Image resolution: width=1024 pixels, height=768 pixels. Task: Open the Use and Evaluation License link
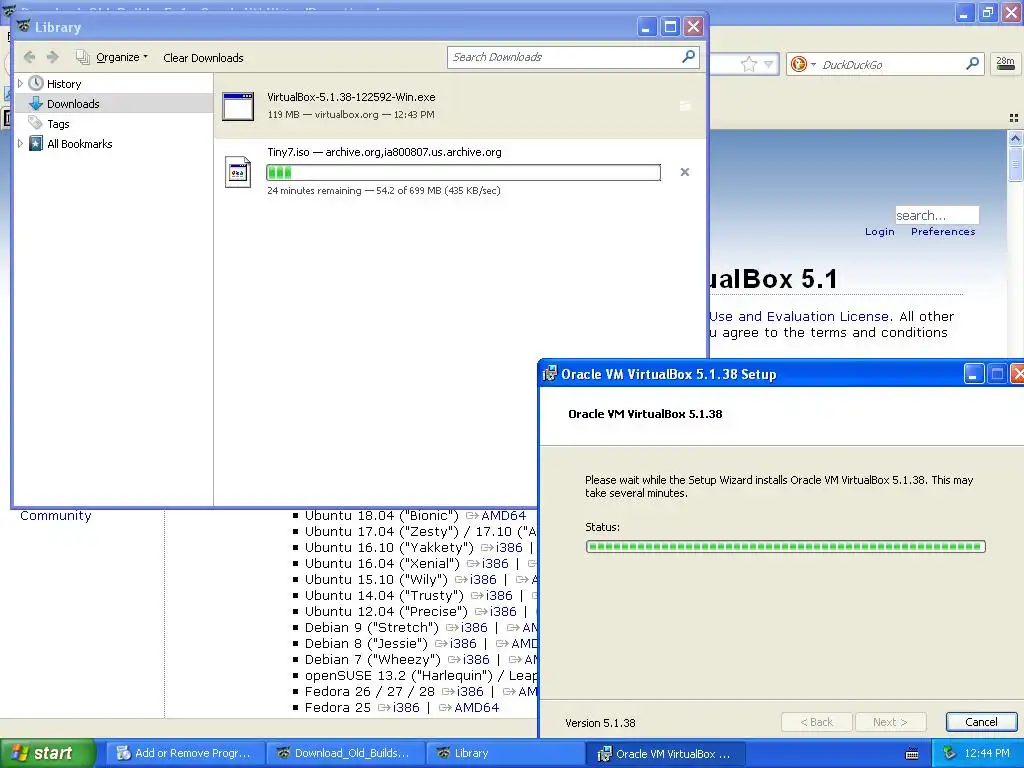(799, 317)
